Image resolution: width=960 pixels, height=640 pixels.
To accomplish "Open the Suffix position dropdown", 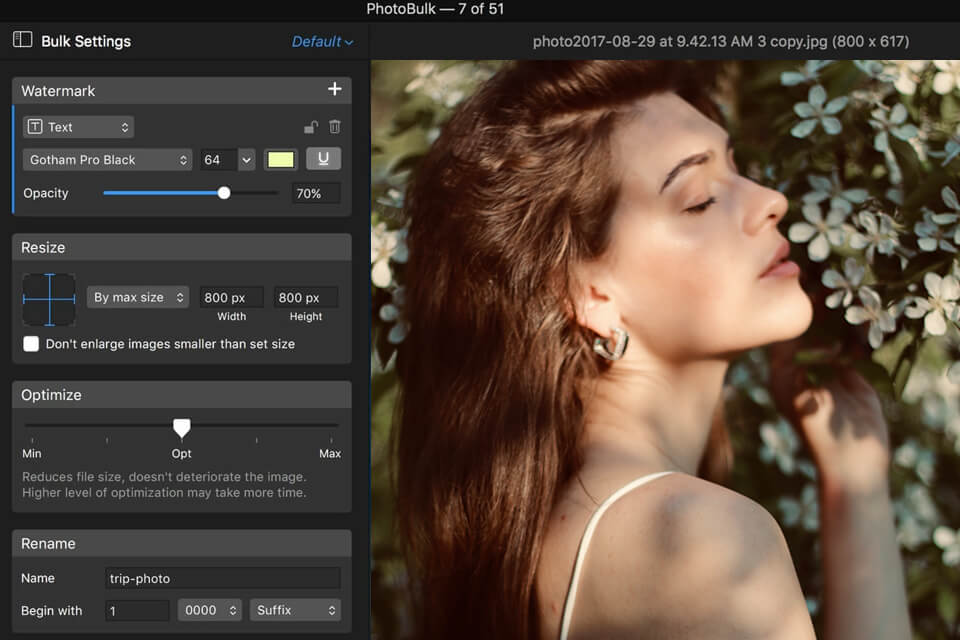I will pyautogui.click(x=295, y=611).
